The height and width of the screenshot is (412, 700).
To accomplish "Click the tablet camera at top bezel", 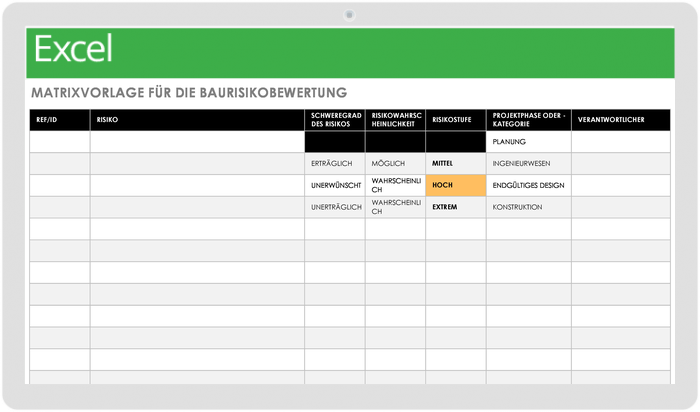I will pos(349,15).
